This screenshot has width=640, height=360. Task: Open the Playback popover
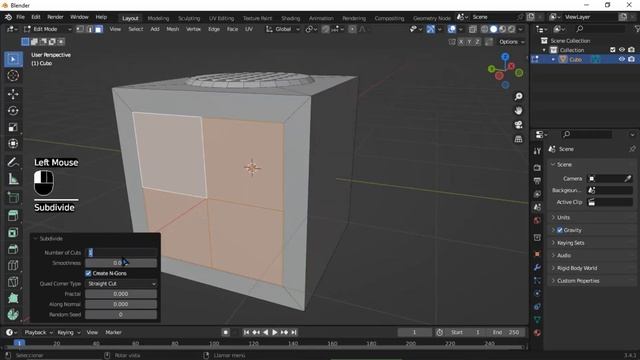39,332
